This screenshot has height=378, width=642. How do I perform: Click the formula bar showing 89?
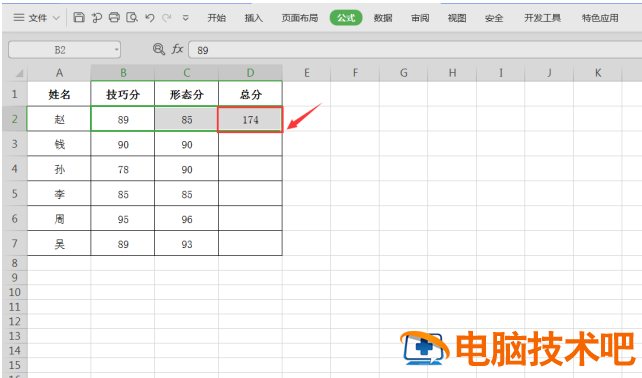(x=415, y=50)
